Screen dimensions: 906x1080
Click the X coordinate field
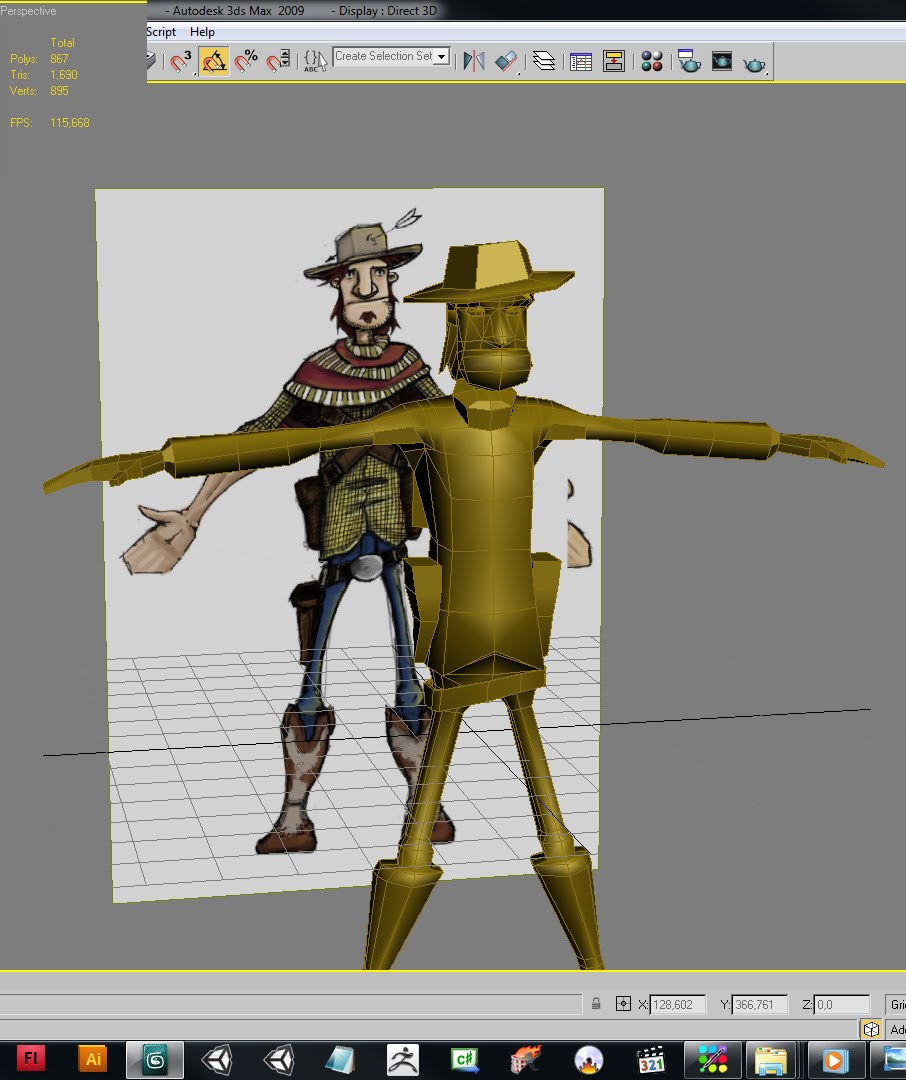(677, 1005)
